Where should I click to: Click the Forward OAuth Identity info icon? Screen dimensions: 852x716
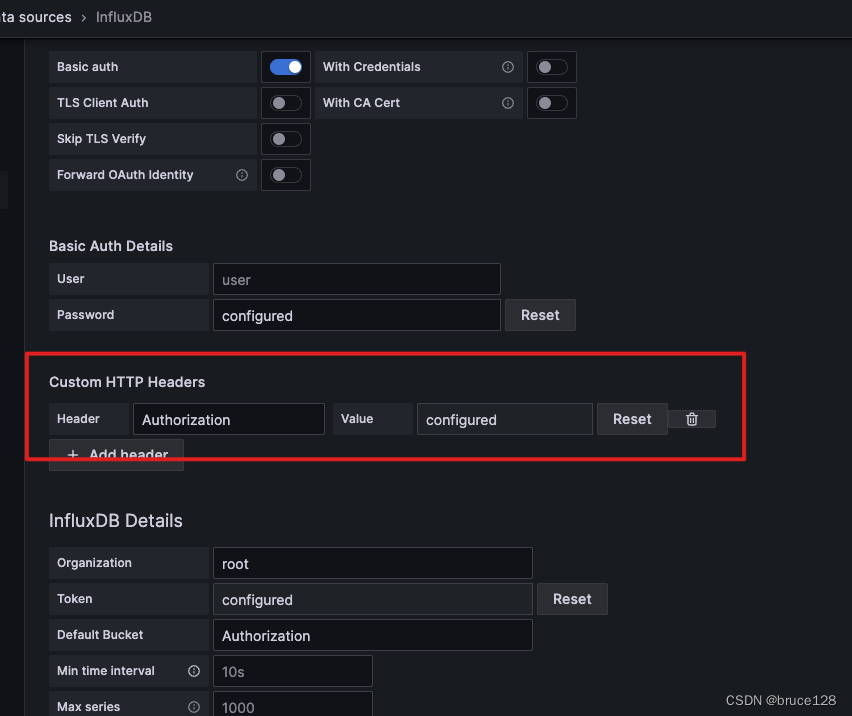click(242, 175)
